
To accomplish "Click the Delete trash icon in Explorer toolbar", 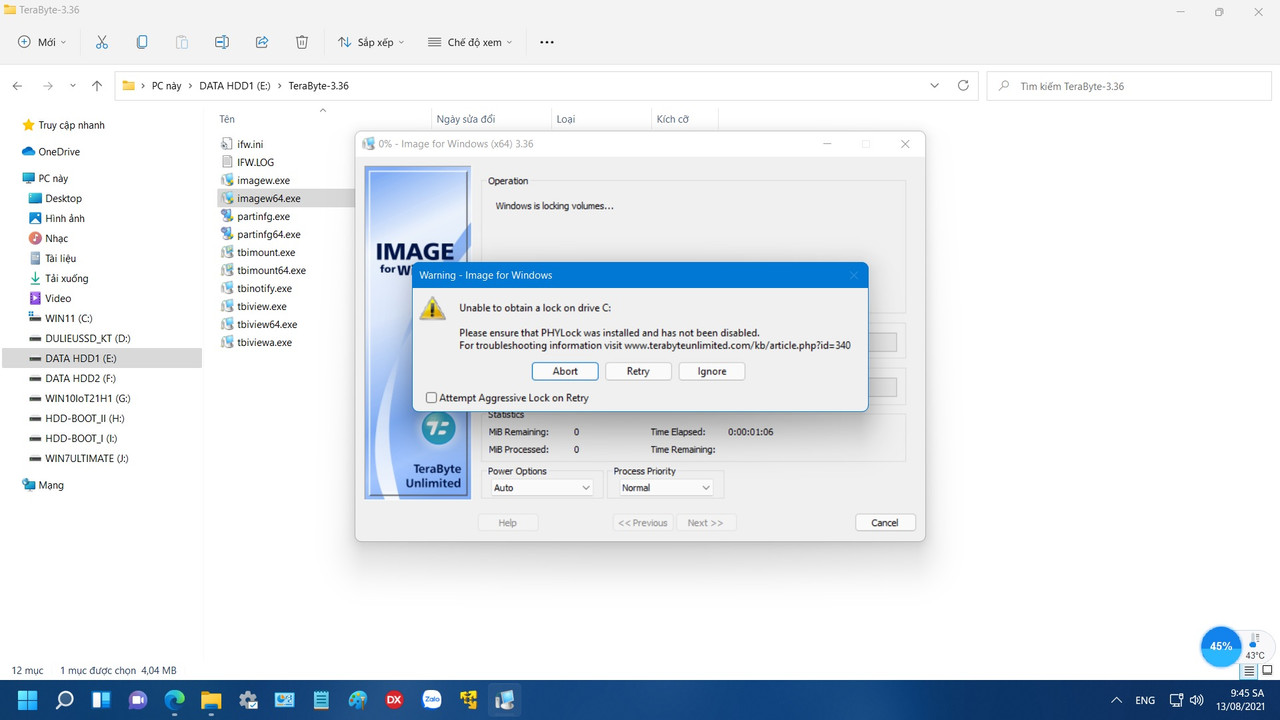I will coord(302,42).
